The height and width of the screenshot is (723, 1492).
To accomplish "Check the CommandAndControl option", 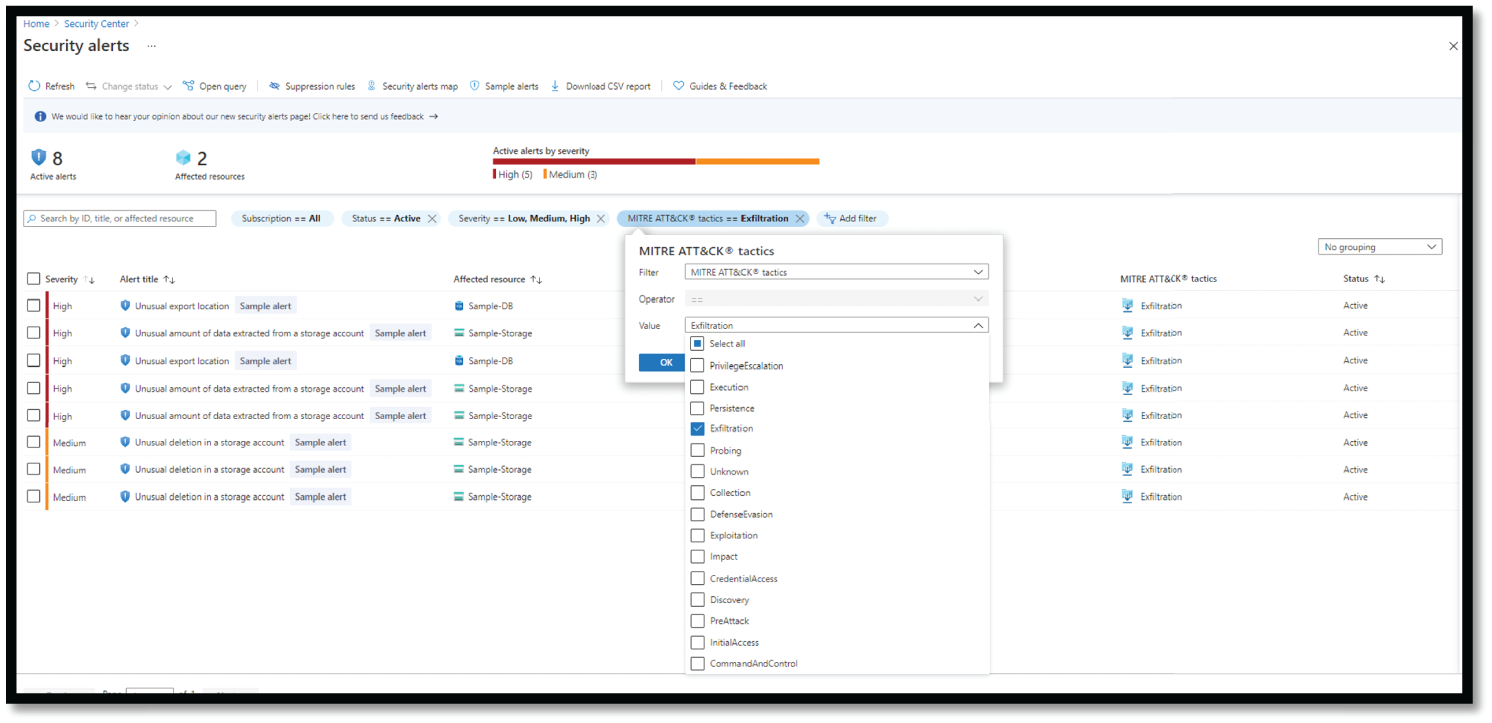I will 697,663.
